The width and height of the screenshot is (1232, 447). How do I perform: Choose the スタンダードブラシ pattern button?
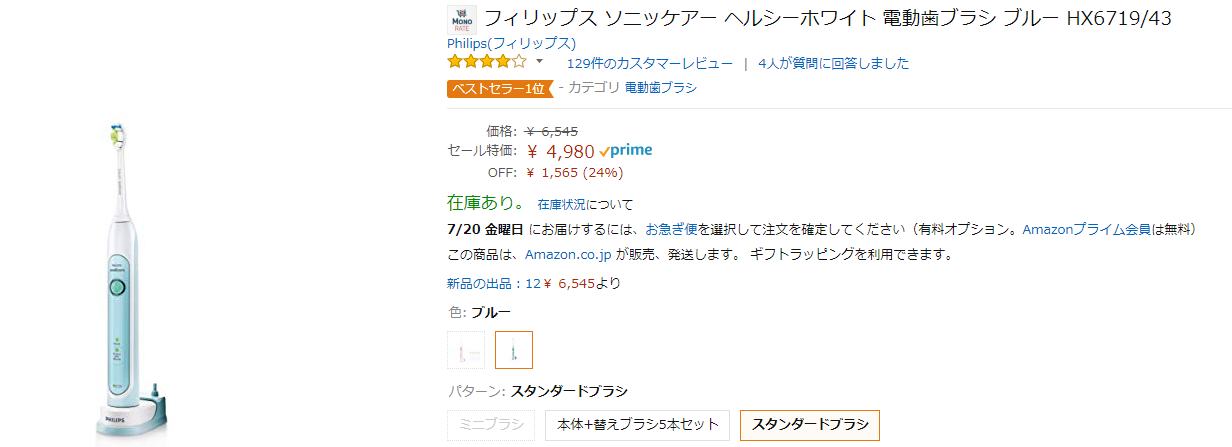tap(809, 425)
